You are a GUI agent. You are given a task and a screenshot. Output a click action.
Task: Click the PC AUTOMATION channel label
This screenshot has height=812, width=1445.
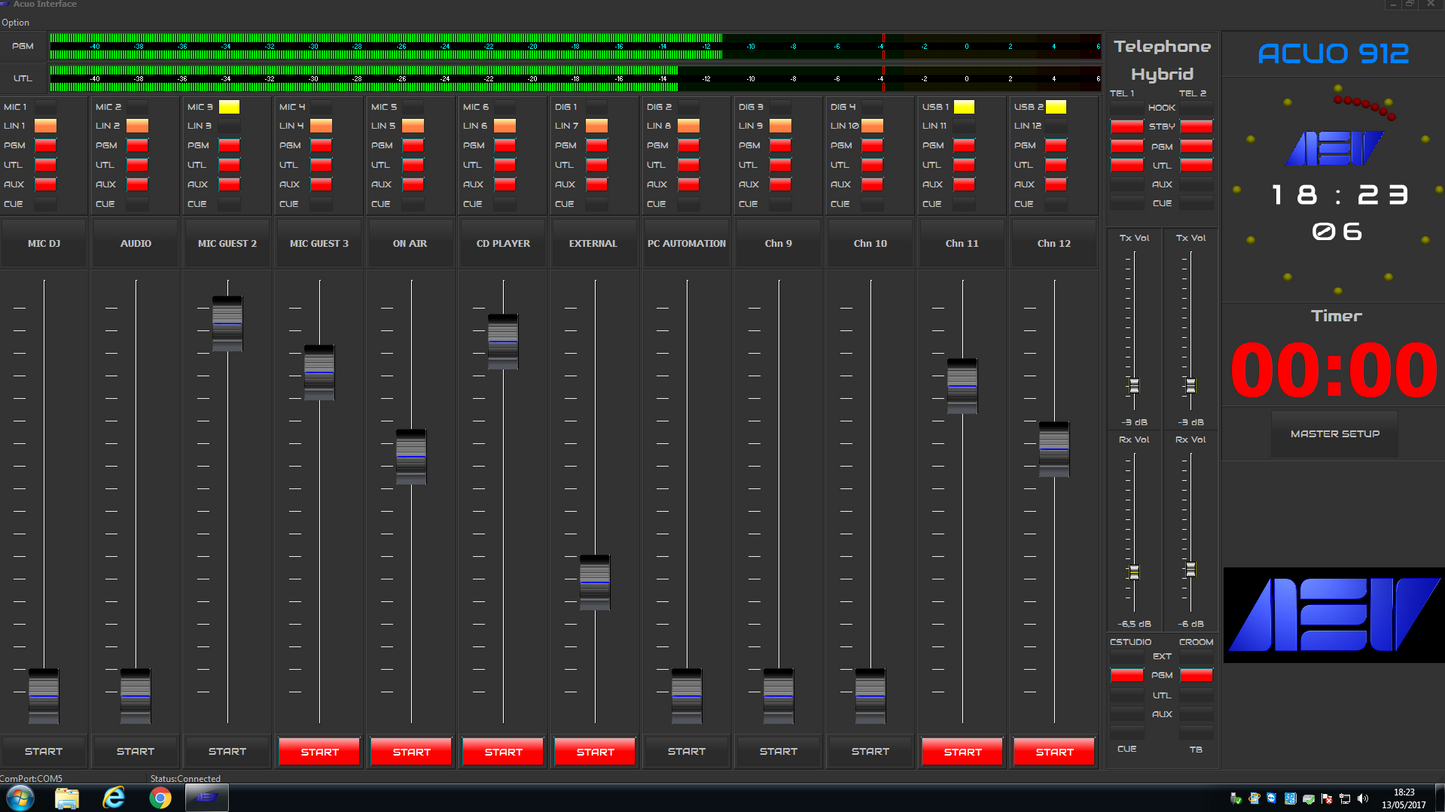click(686, 244)
